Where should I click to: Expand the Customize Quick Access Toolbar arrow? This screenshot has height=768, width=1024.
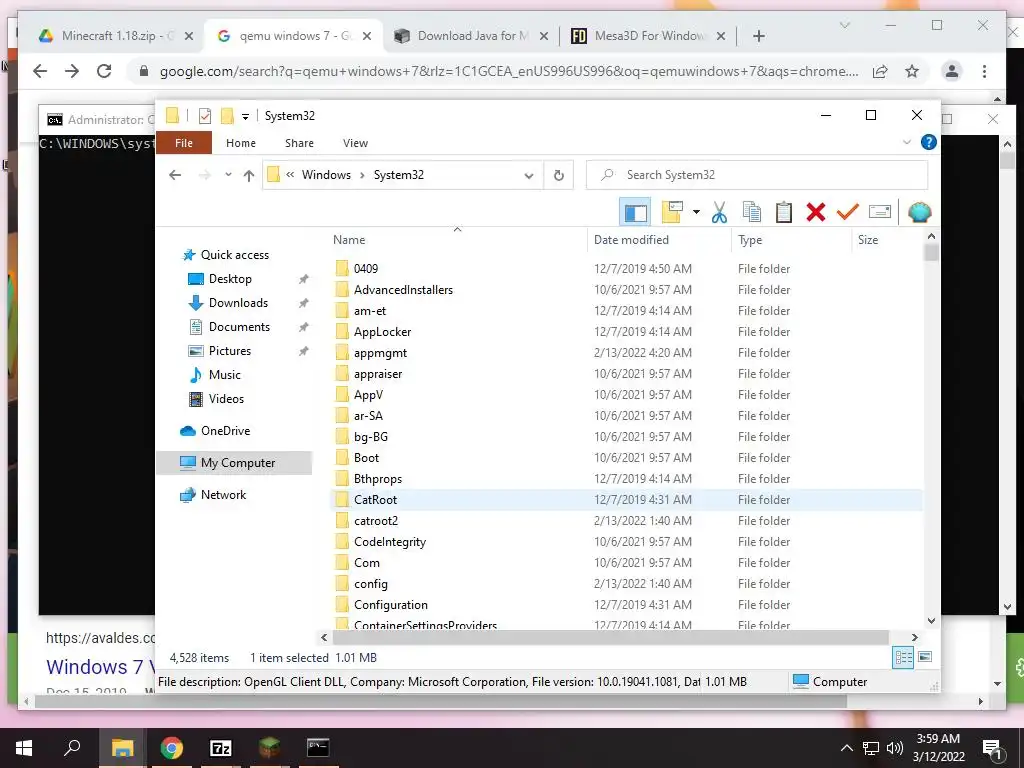[x=246, y=117]
